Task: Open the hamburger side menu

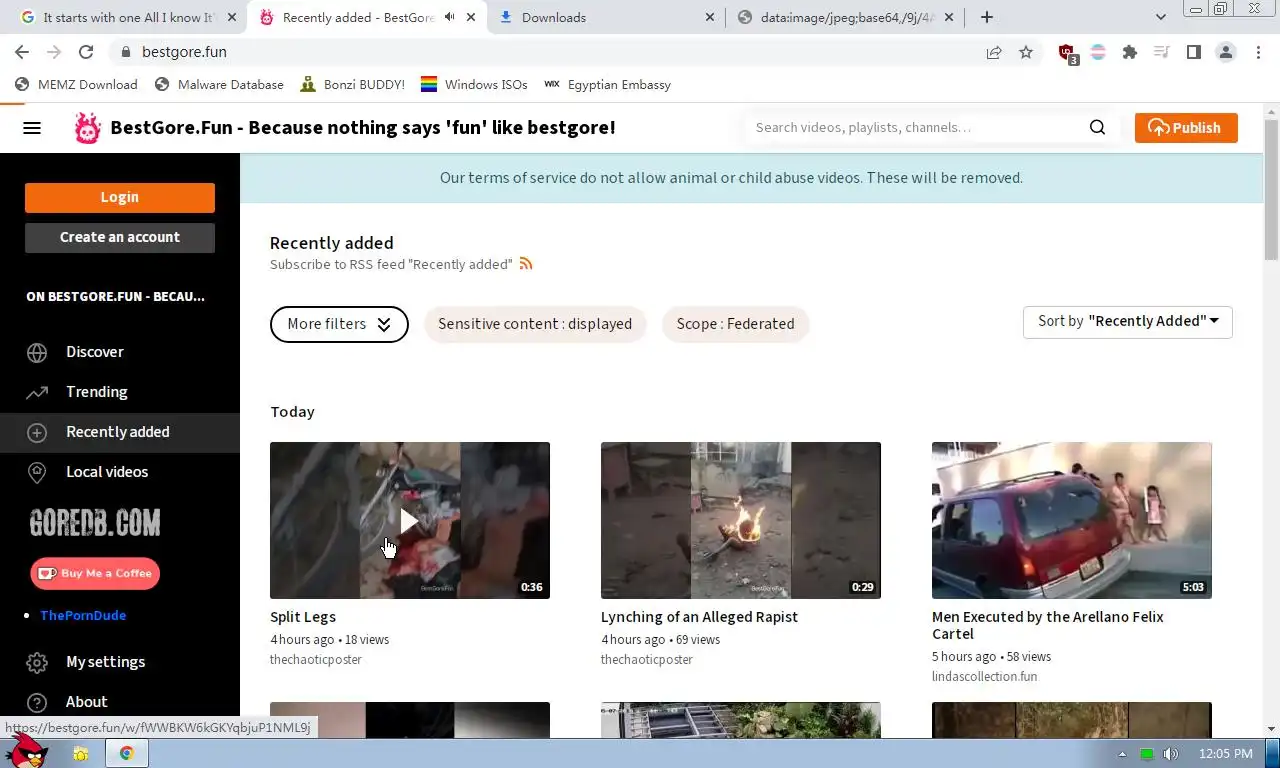Action: 32,128
